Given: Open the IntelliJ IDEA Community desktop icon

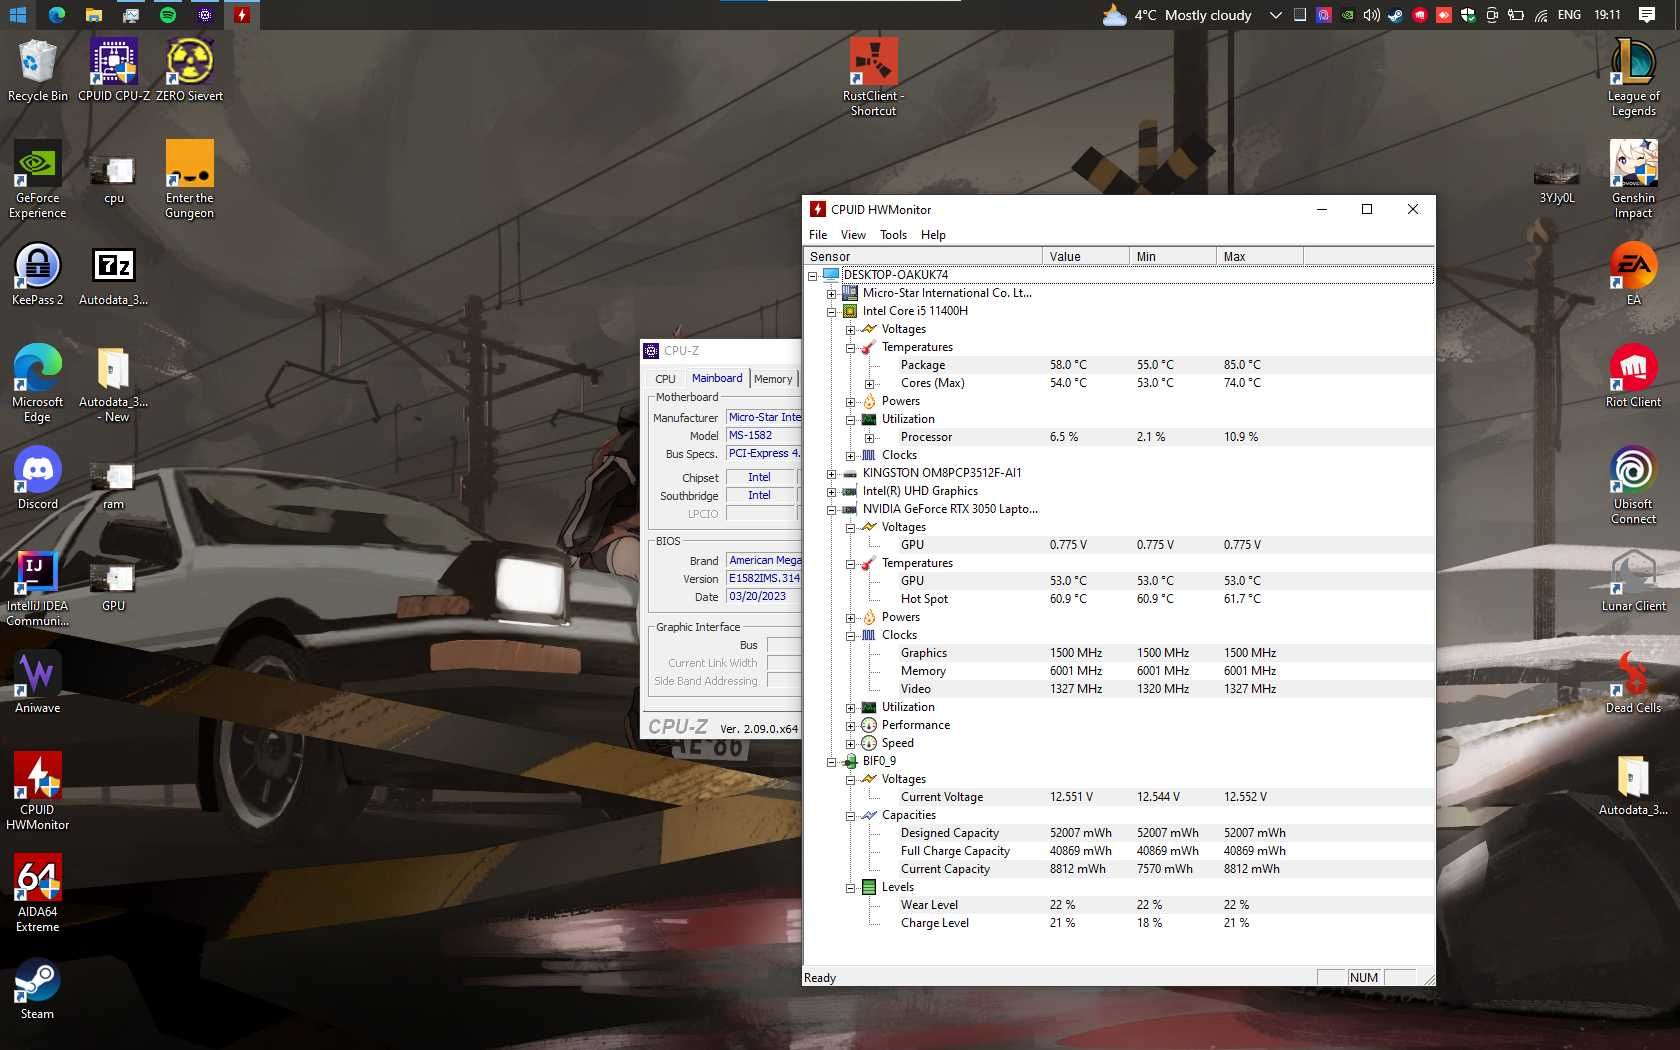Looking at the screenshot, I should [x=37, y=587].
